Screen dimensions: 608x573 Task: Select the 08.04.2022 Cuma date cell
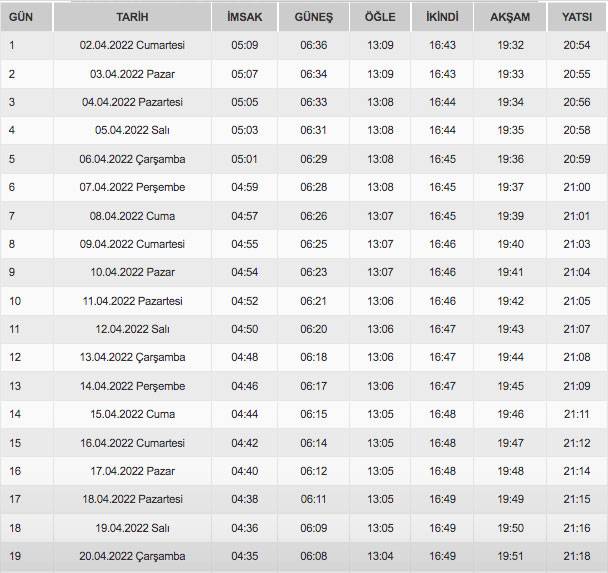pos(132,215)
